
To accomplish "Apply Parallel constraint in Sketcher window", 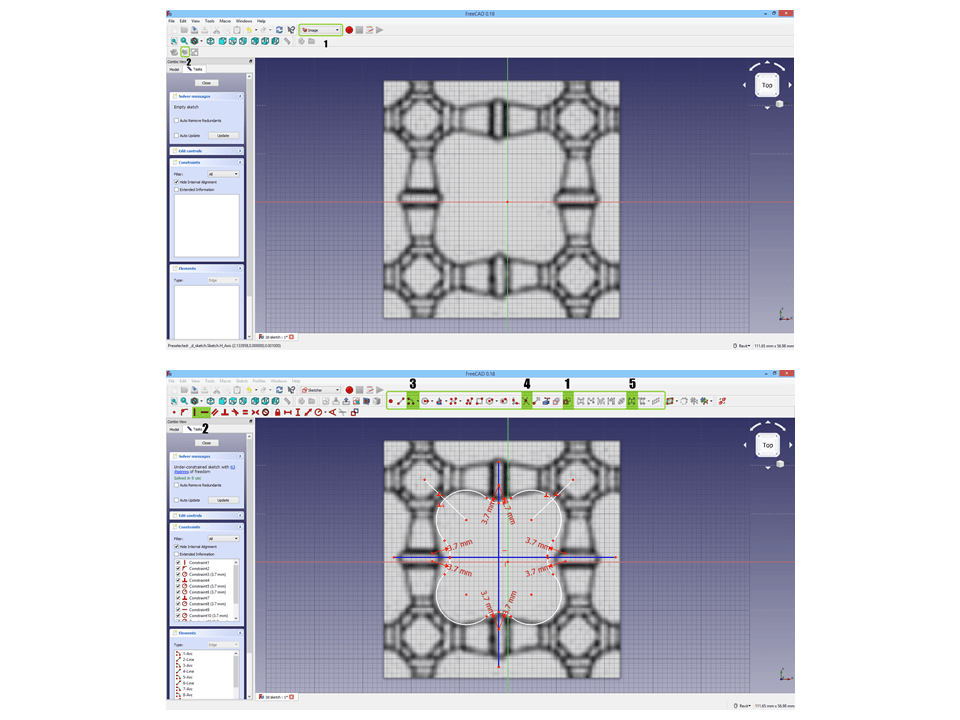I will 215,412.
